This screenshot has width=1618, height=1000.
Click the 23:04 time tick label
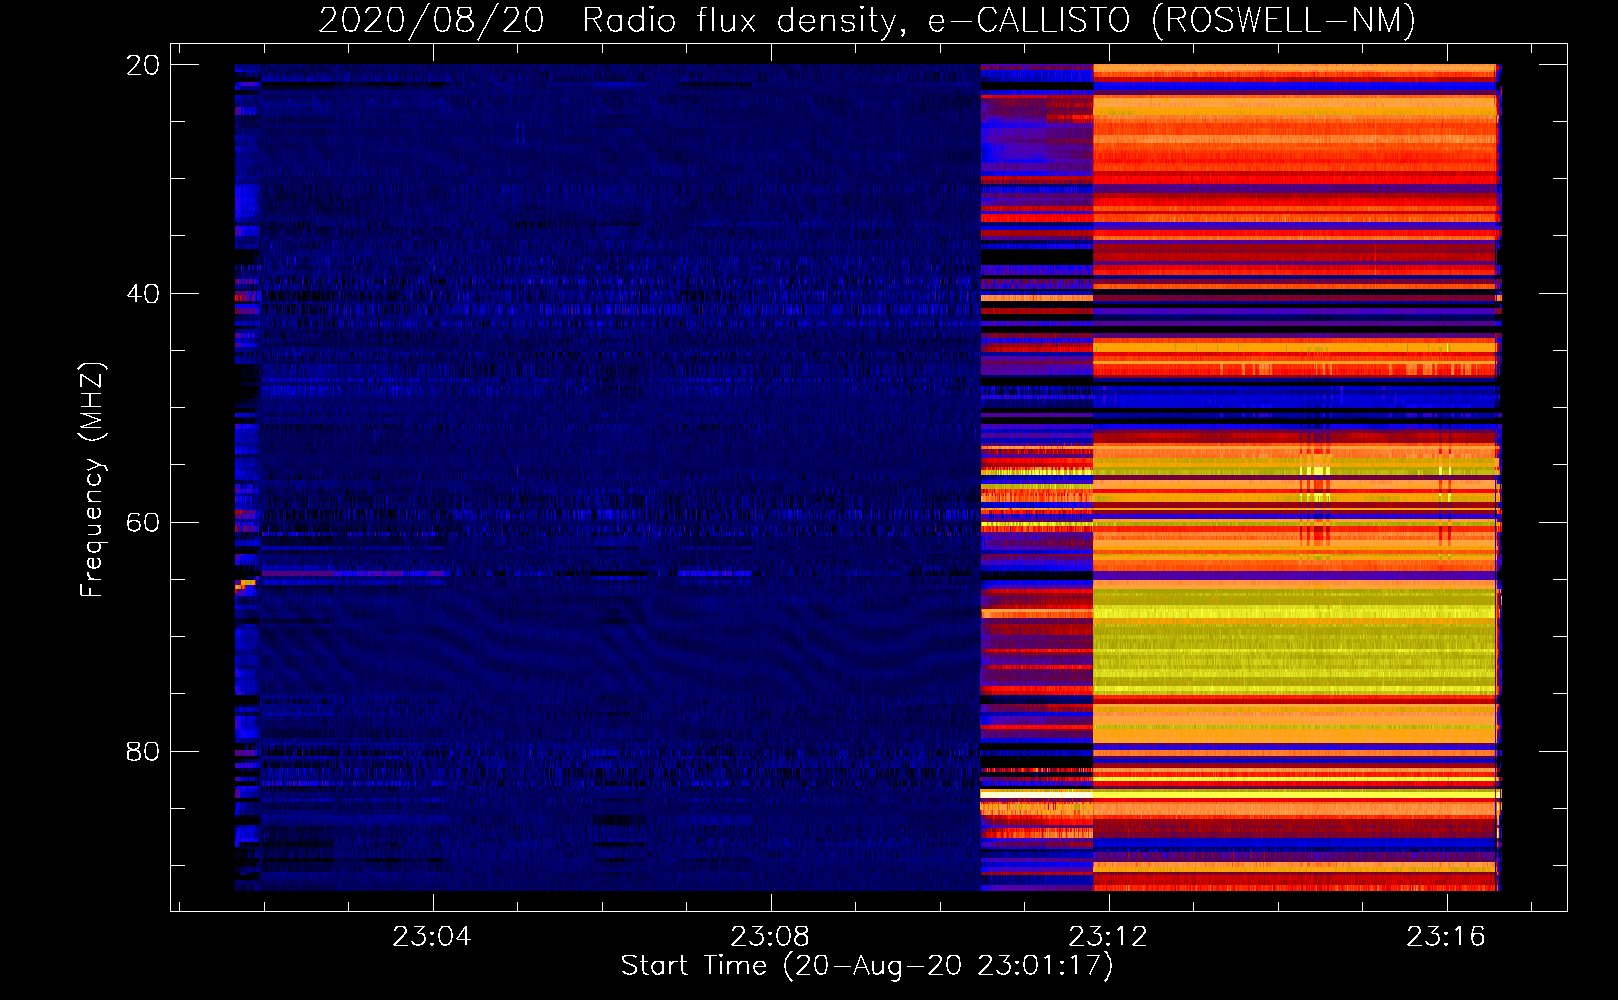pyautogui.click(x=432, y=937)
